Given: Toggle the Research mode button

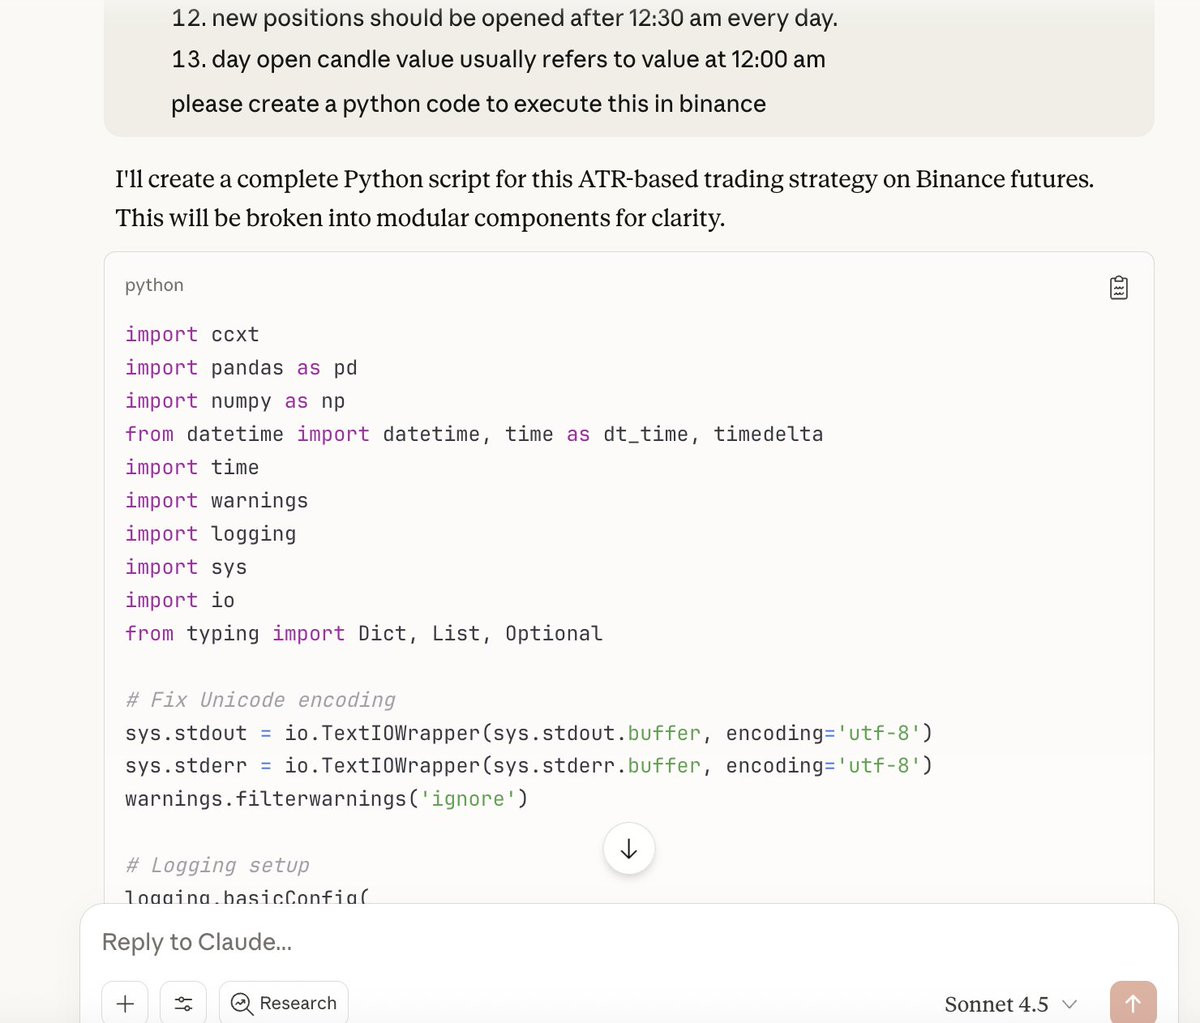Looking at the screenshot, I should [x=284, y=1003].
